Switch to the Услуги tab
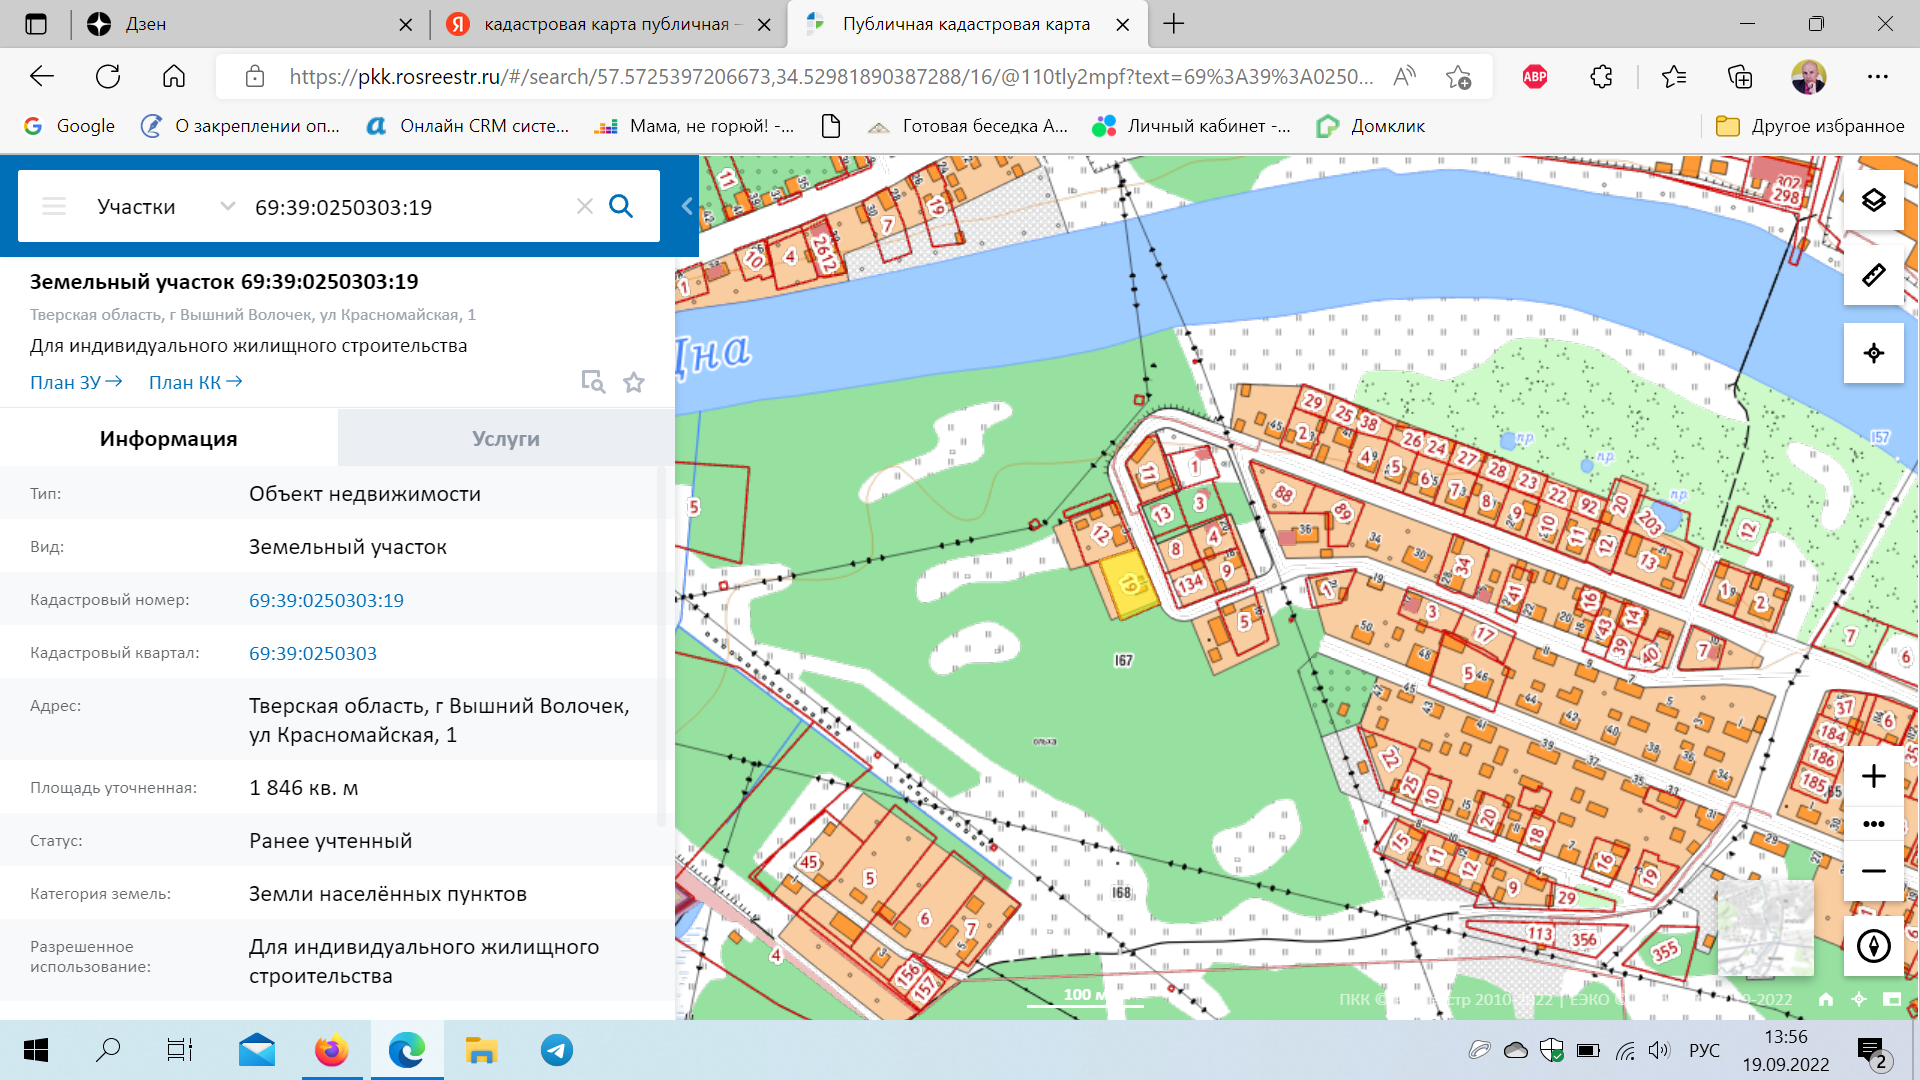1920x1080 pixels. pos(506,438)
